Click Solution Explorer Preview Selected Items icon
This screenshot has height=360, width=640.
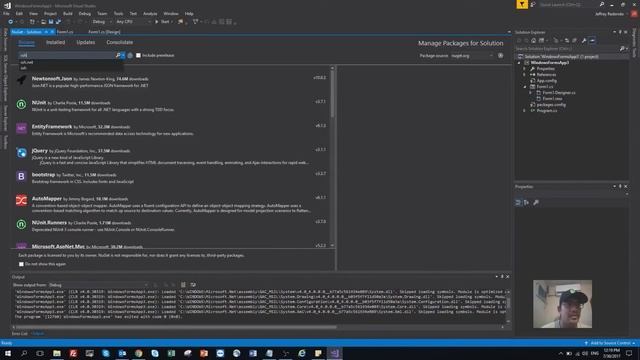pyautogui.click(x=592, y=40)
